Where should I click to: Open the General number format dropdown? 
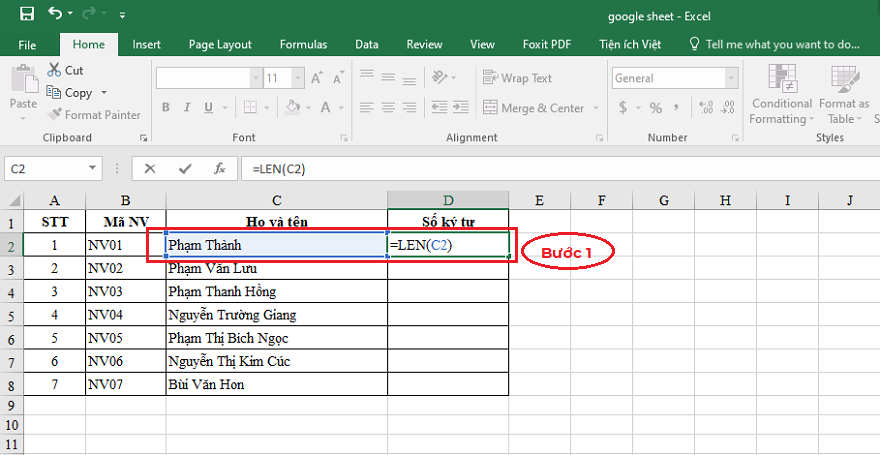(x=731, y=79)
